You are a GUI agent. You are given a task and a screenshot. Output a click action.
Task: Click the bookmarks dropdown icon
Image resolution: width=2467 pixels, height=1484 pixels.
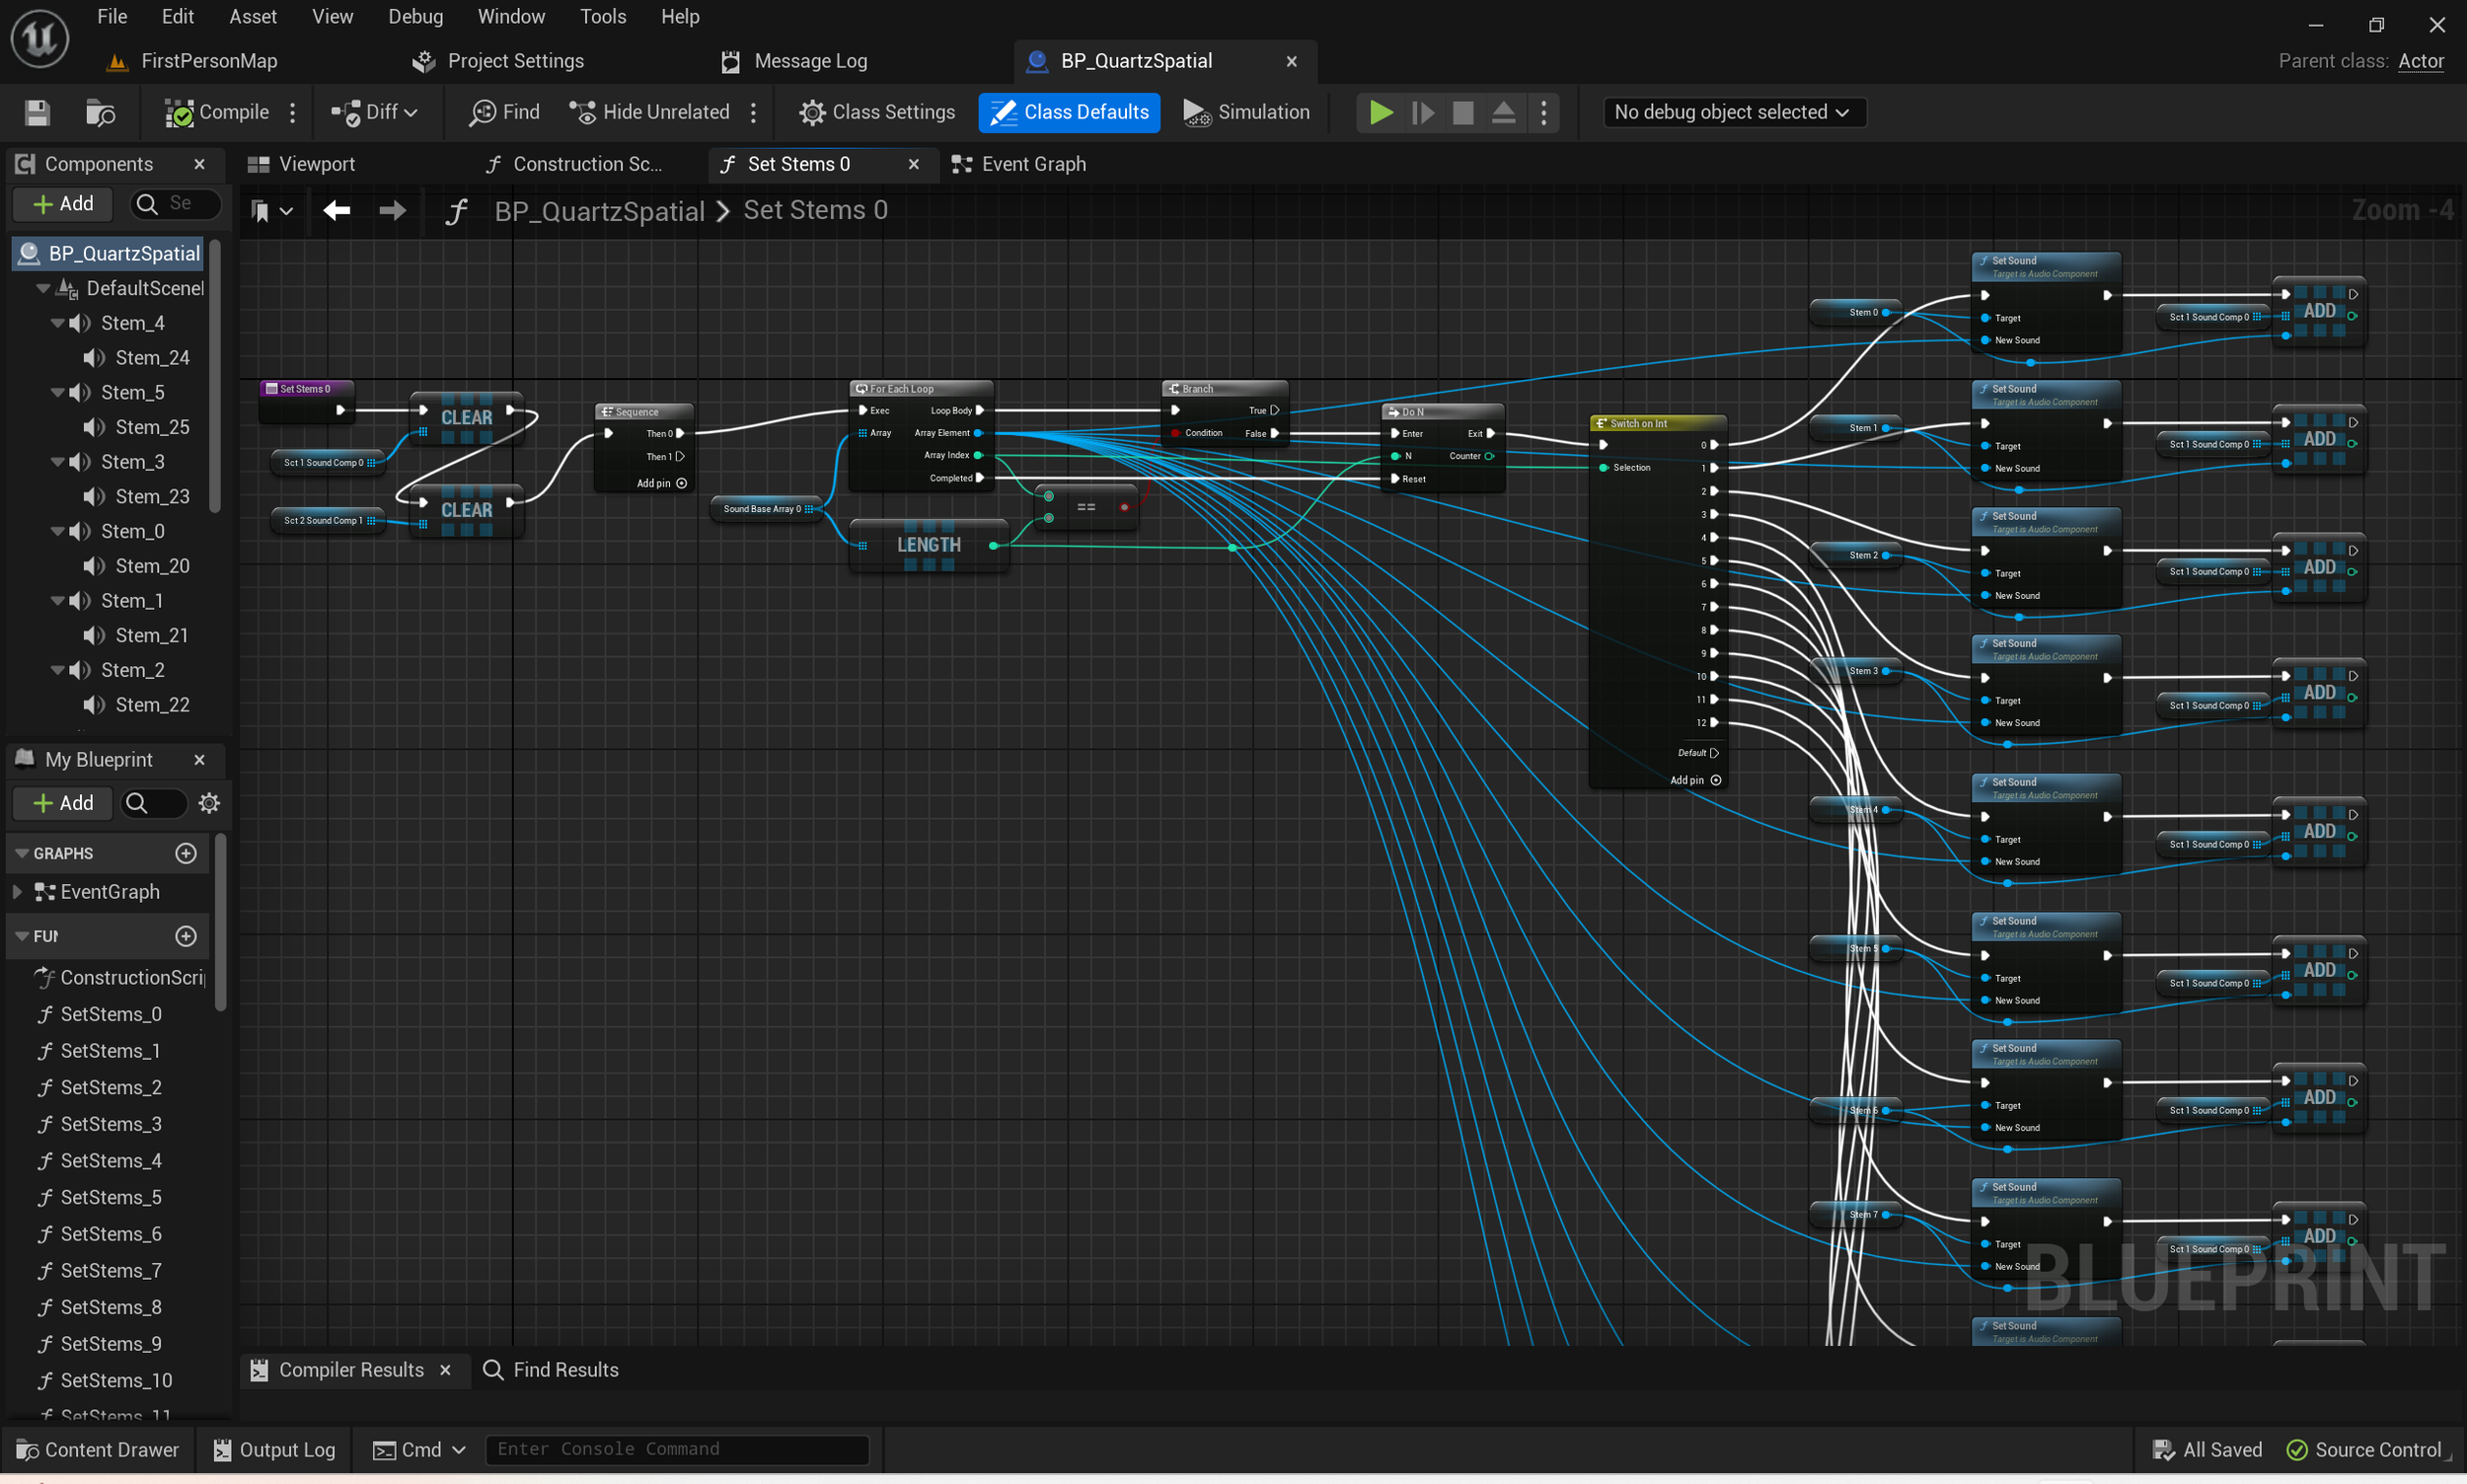coord(270,210)
